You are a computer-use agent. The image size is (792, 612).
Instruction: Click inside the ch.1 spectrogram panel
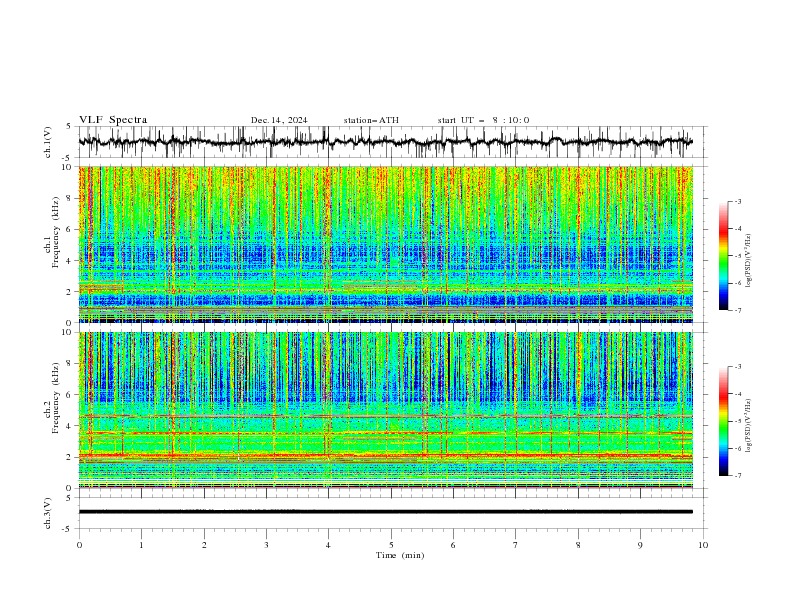click(386, 244)
